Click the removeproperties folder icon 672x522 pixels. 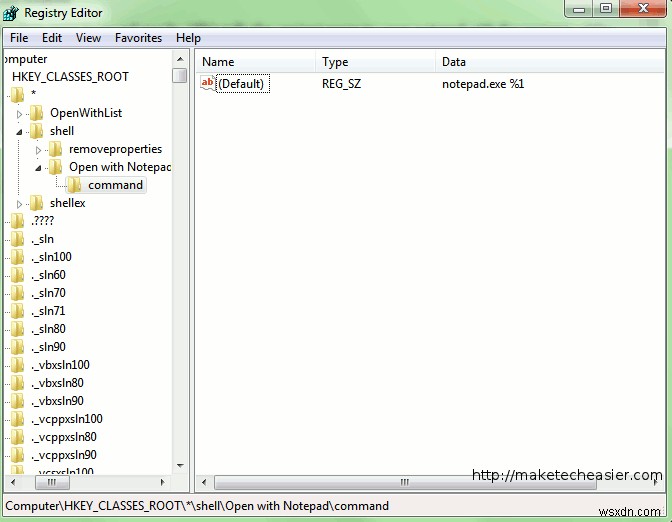pos(56,149)
